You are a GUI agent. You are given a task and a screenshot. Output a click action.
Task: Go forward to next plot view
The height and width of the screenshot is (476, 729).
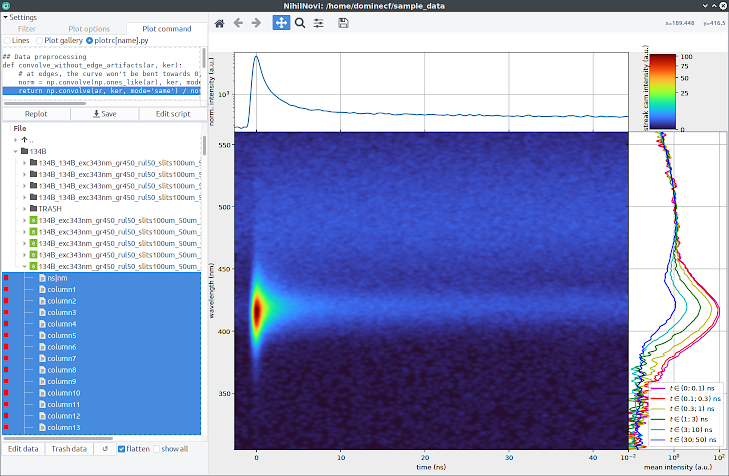tap(256, 23)
